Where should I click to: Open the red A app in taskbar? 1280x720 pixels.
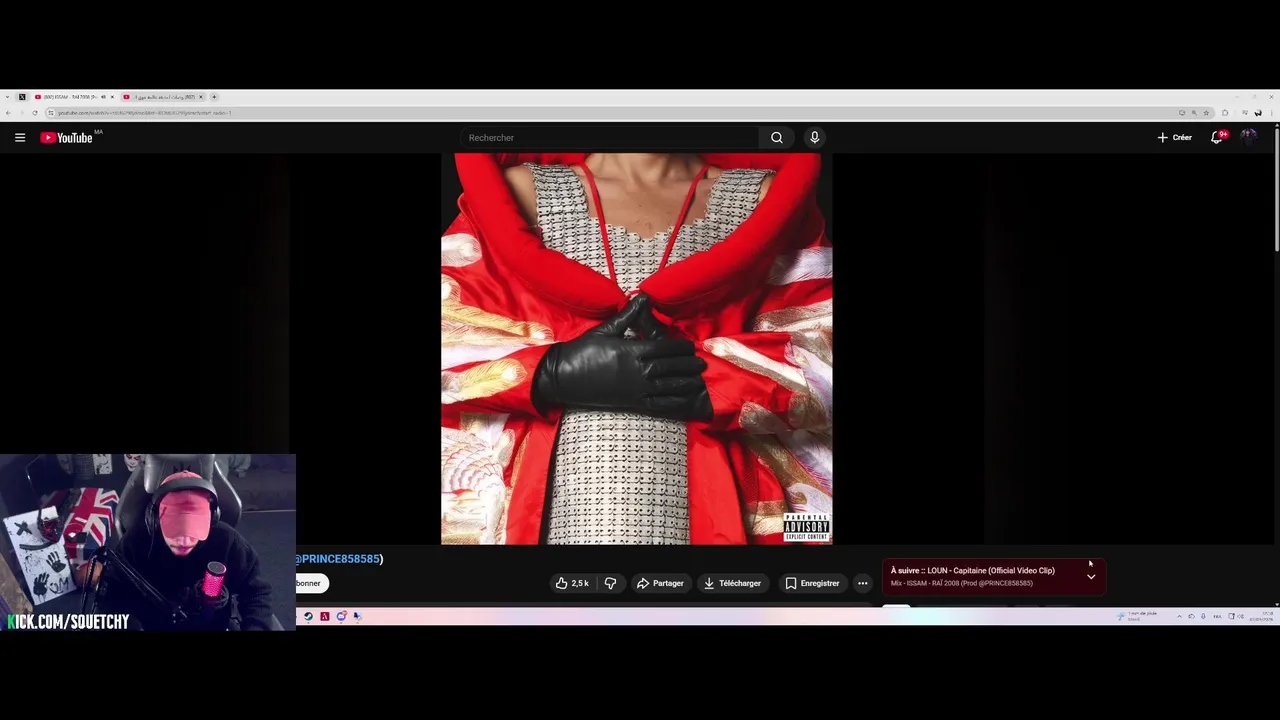[324, 616]
